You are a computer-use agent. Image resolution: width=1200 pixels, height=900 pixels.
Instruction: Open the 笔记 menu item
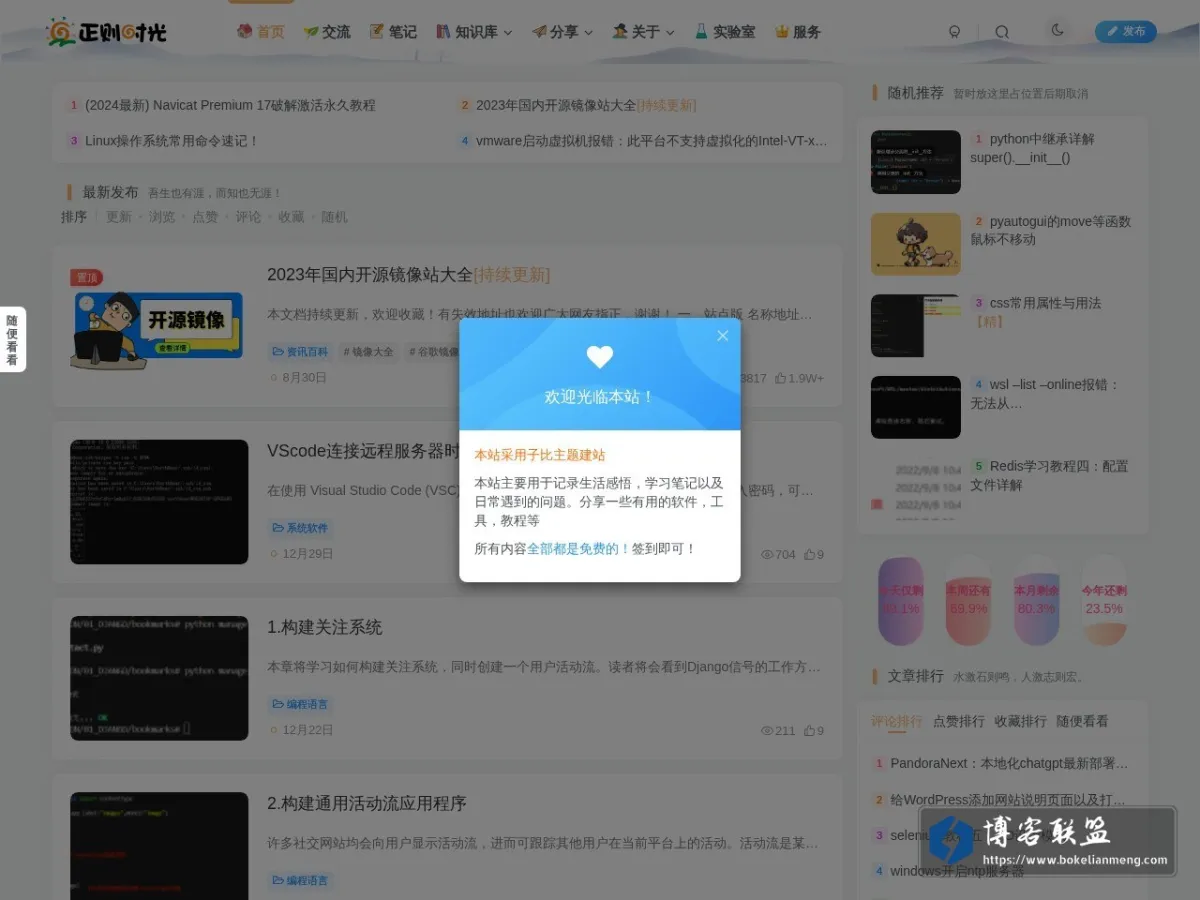tap(393, 32)
